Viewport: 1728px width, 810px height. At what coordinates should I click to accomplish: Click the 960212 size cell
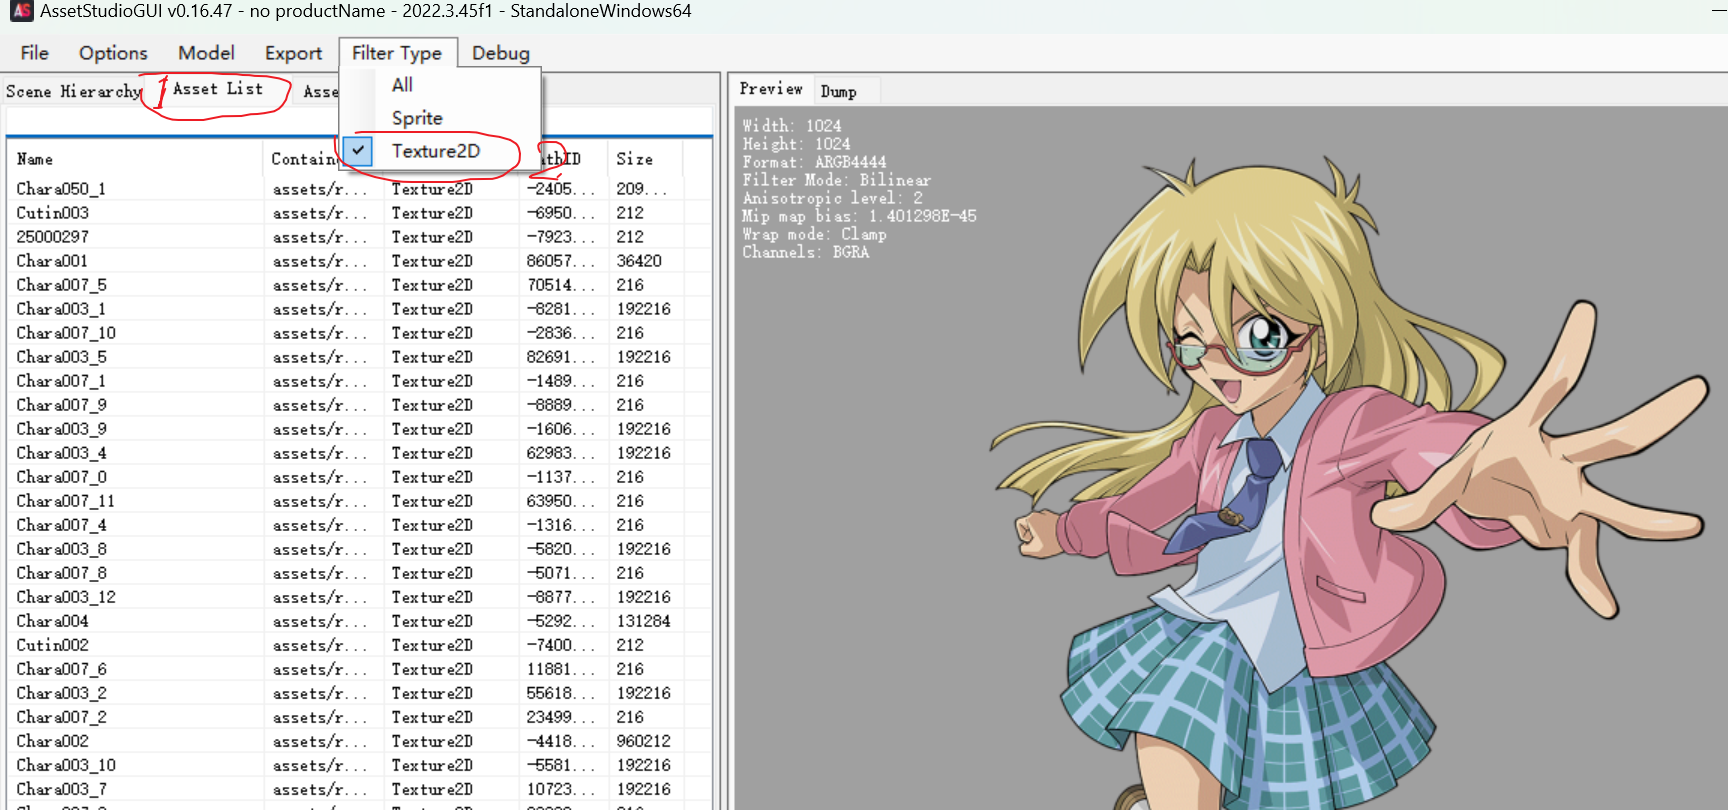click(x=644, y=741)
